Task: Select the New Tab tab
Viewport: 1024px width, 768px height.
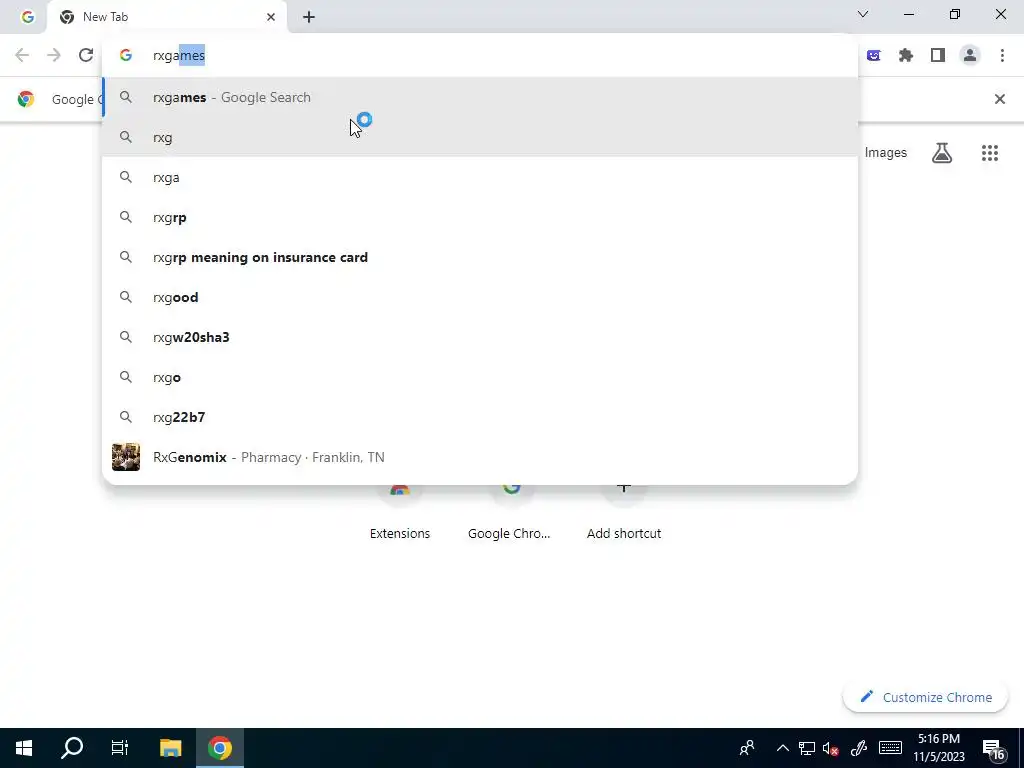Action: coord(166,17)
